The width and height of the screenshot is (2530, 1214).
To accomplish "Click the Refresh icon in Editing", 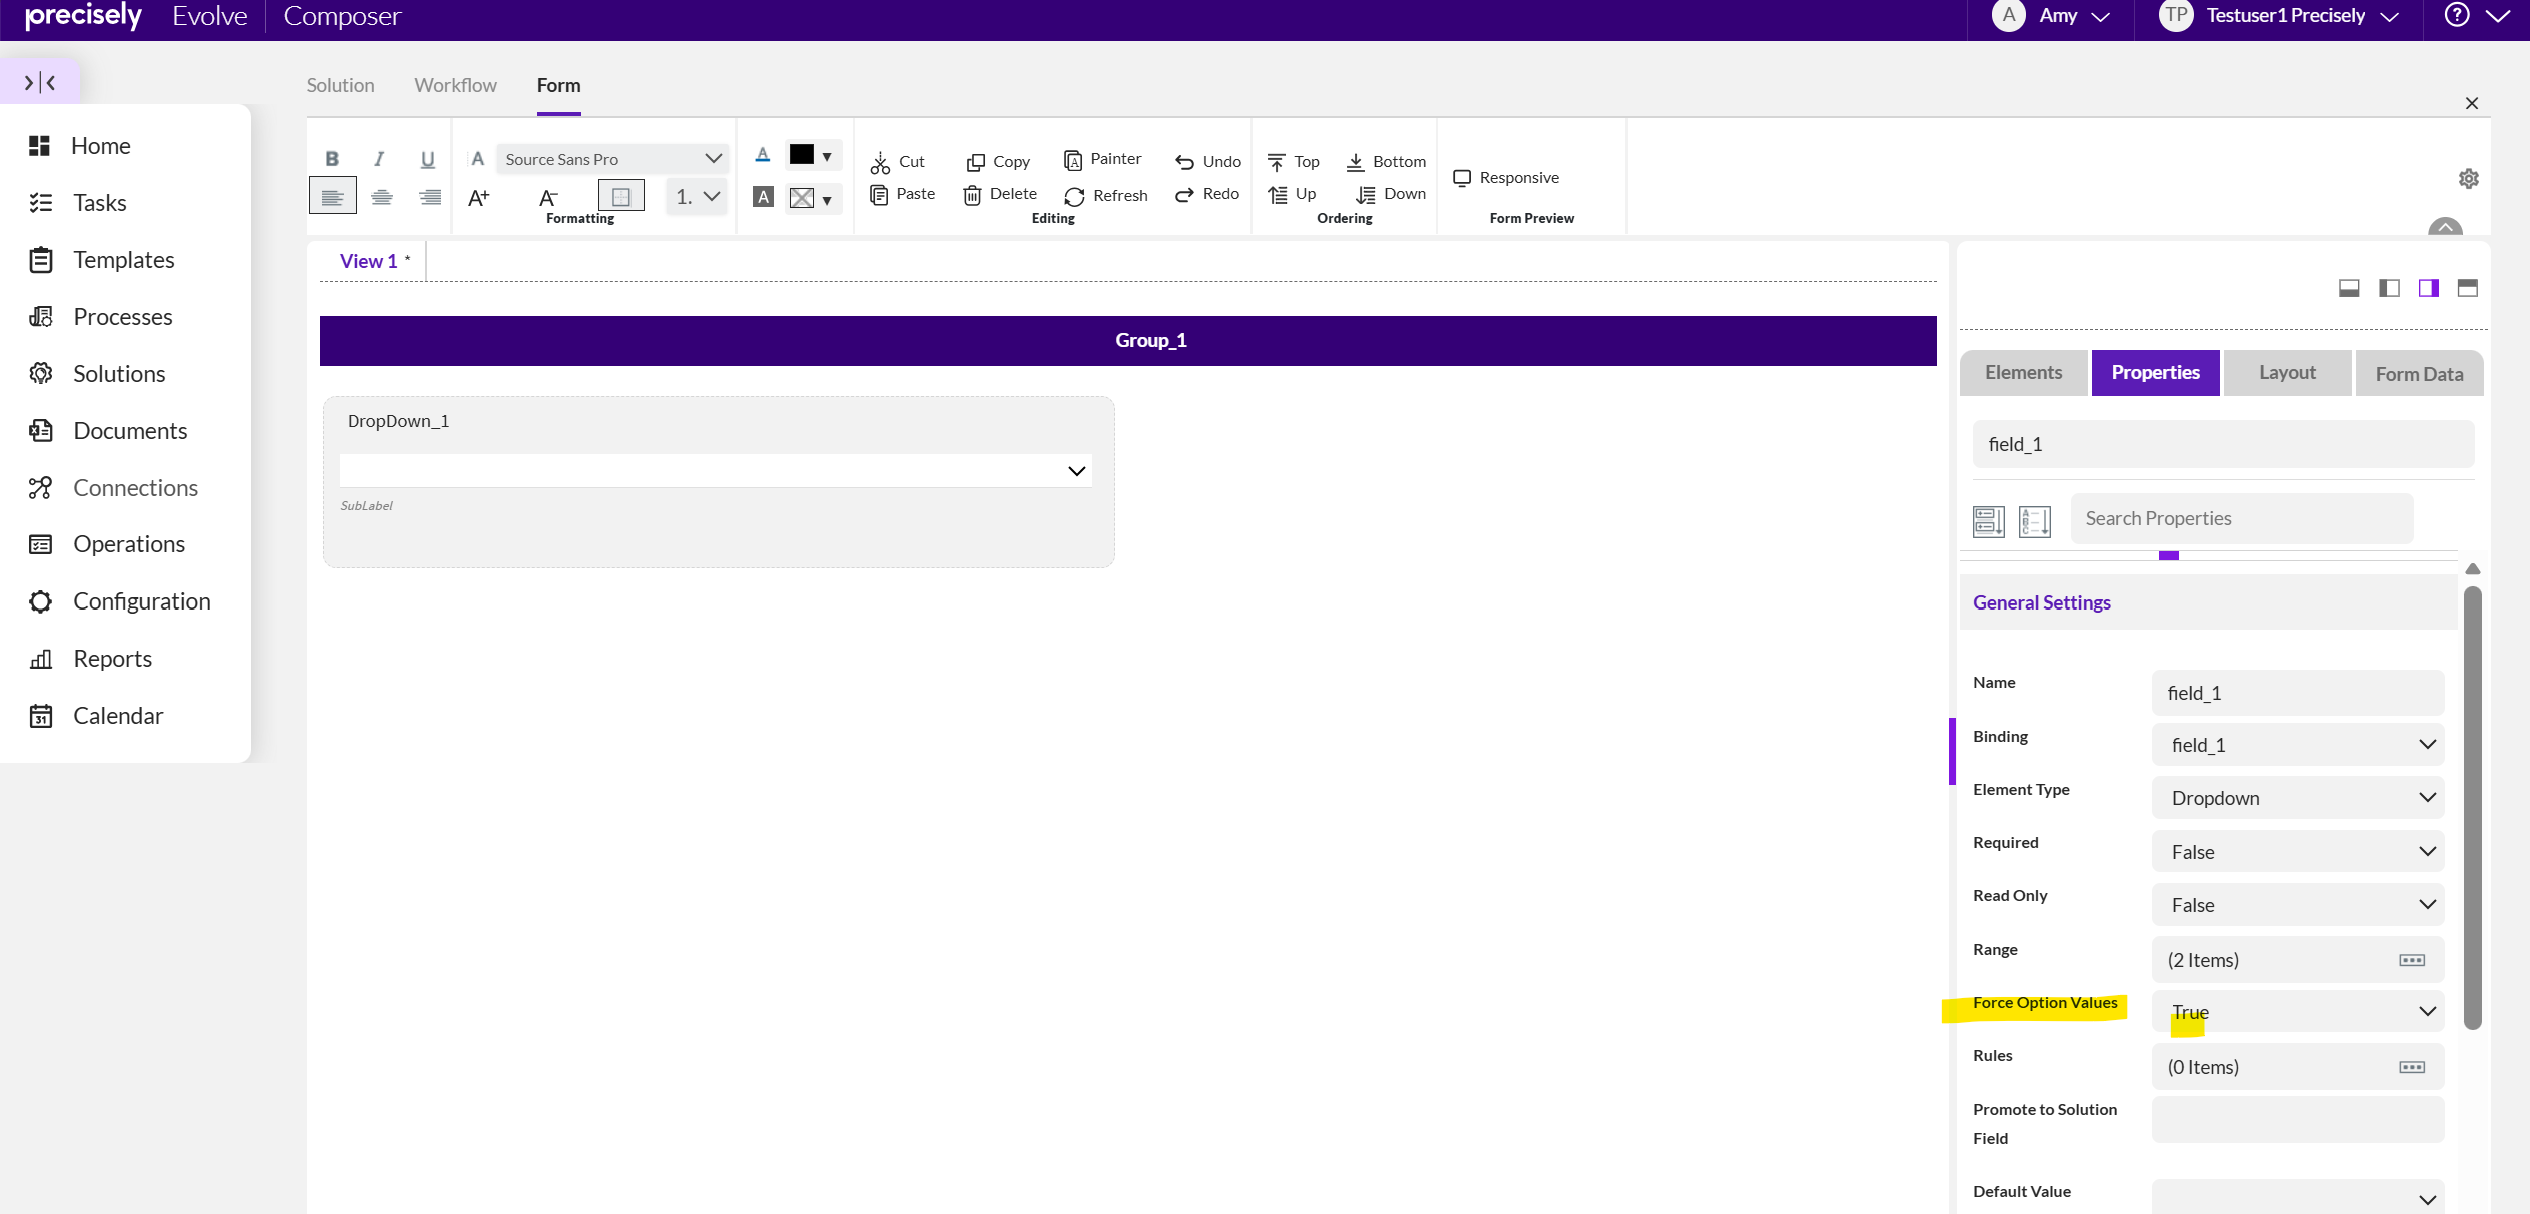I will 1075,196.
